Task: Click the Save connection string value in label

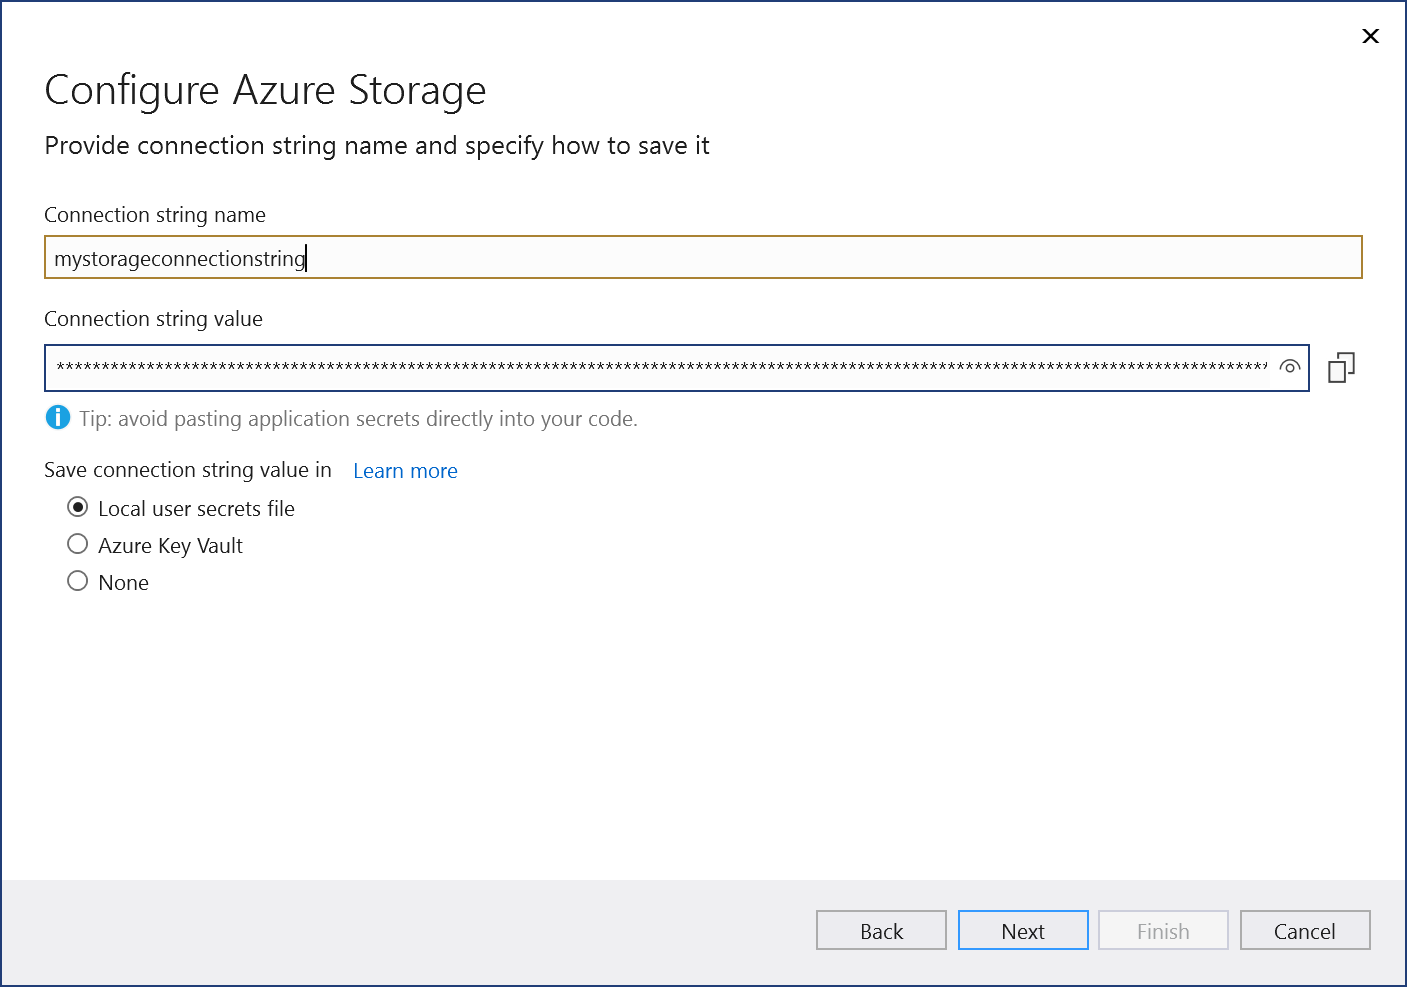Action: (187, 469)
